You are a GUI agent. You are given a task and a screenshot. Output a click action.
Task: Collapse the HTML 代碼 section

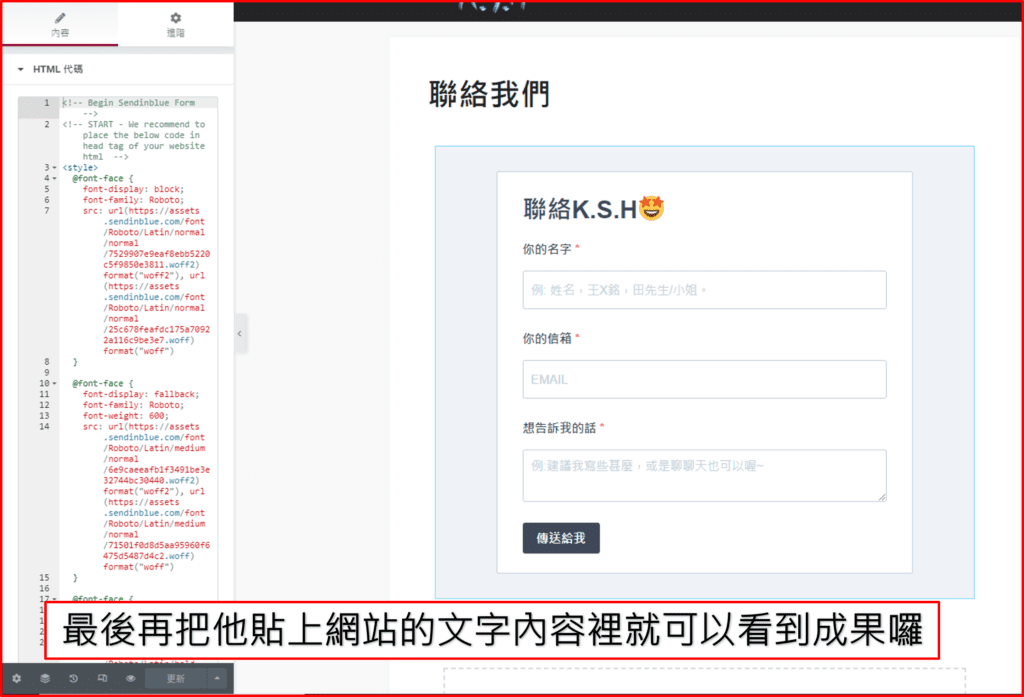[20, 70]
